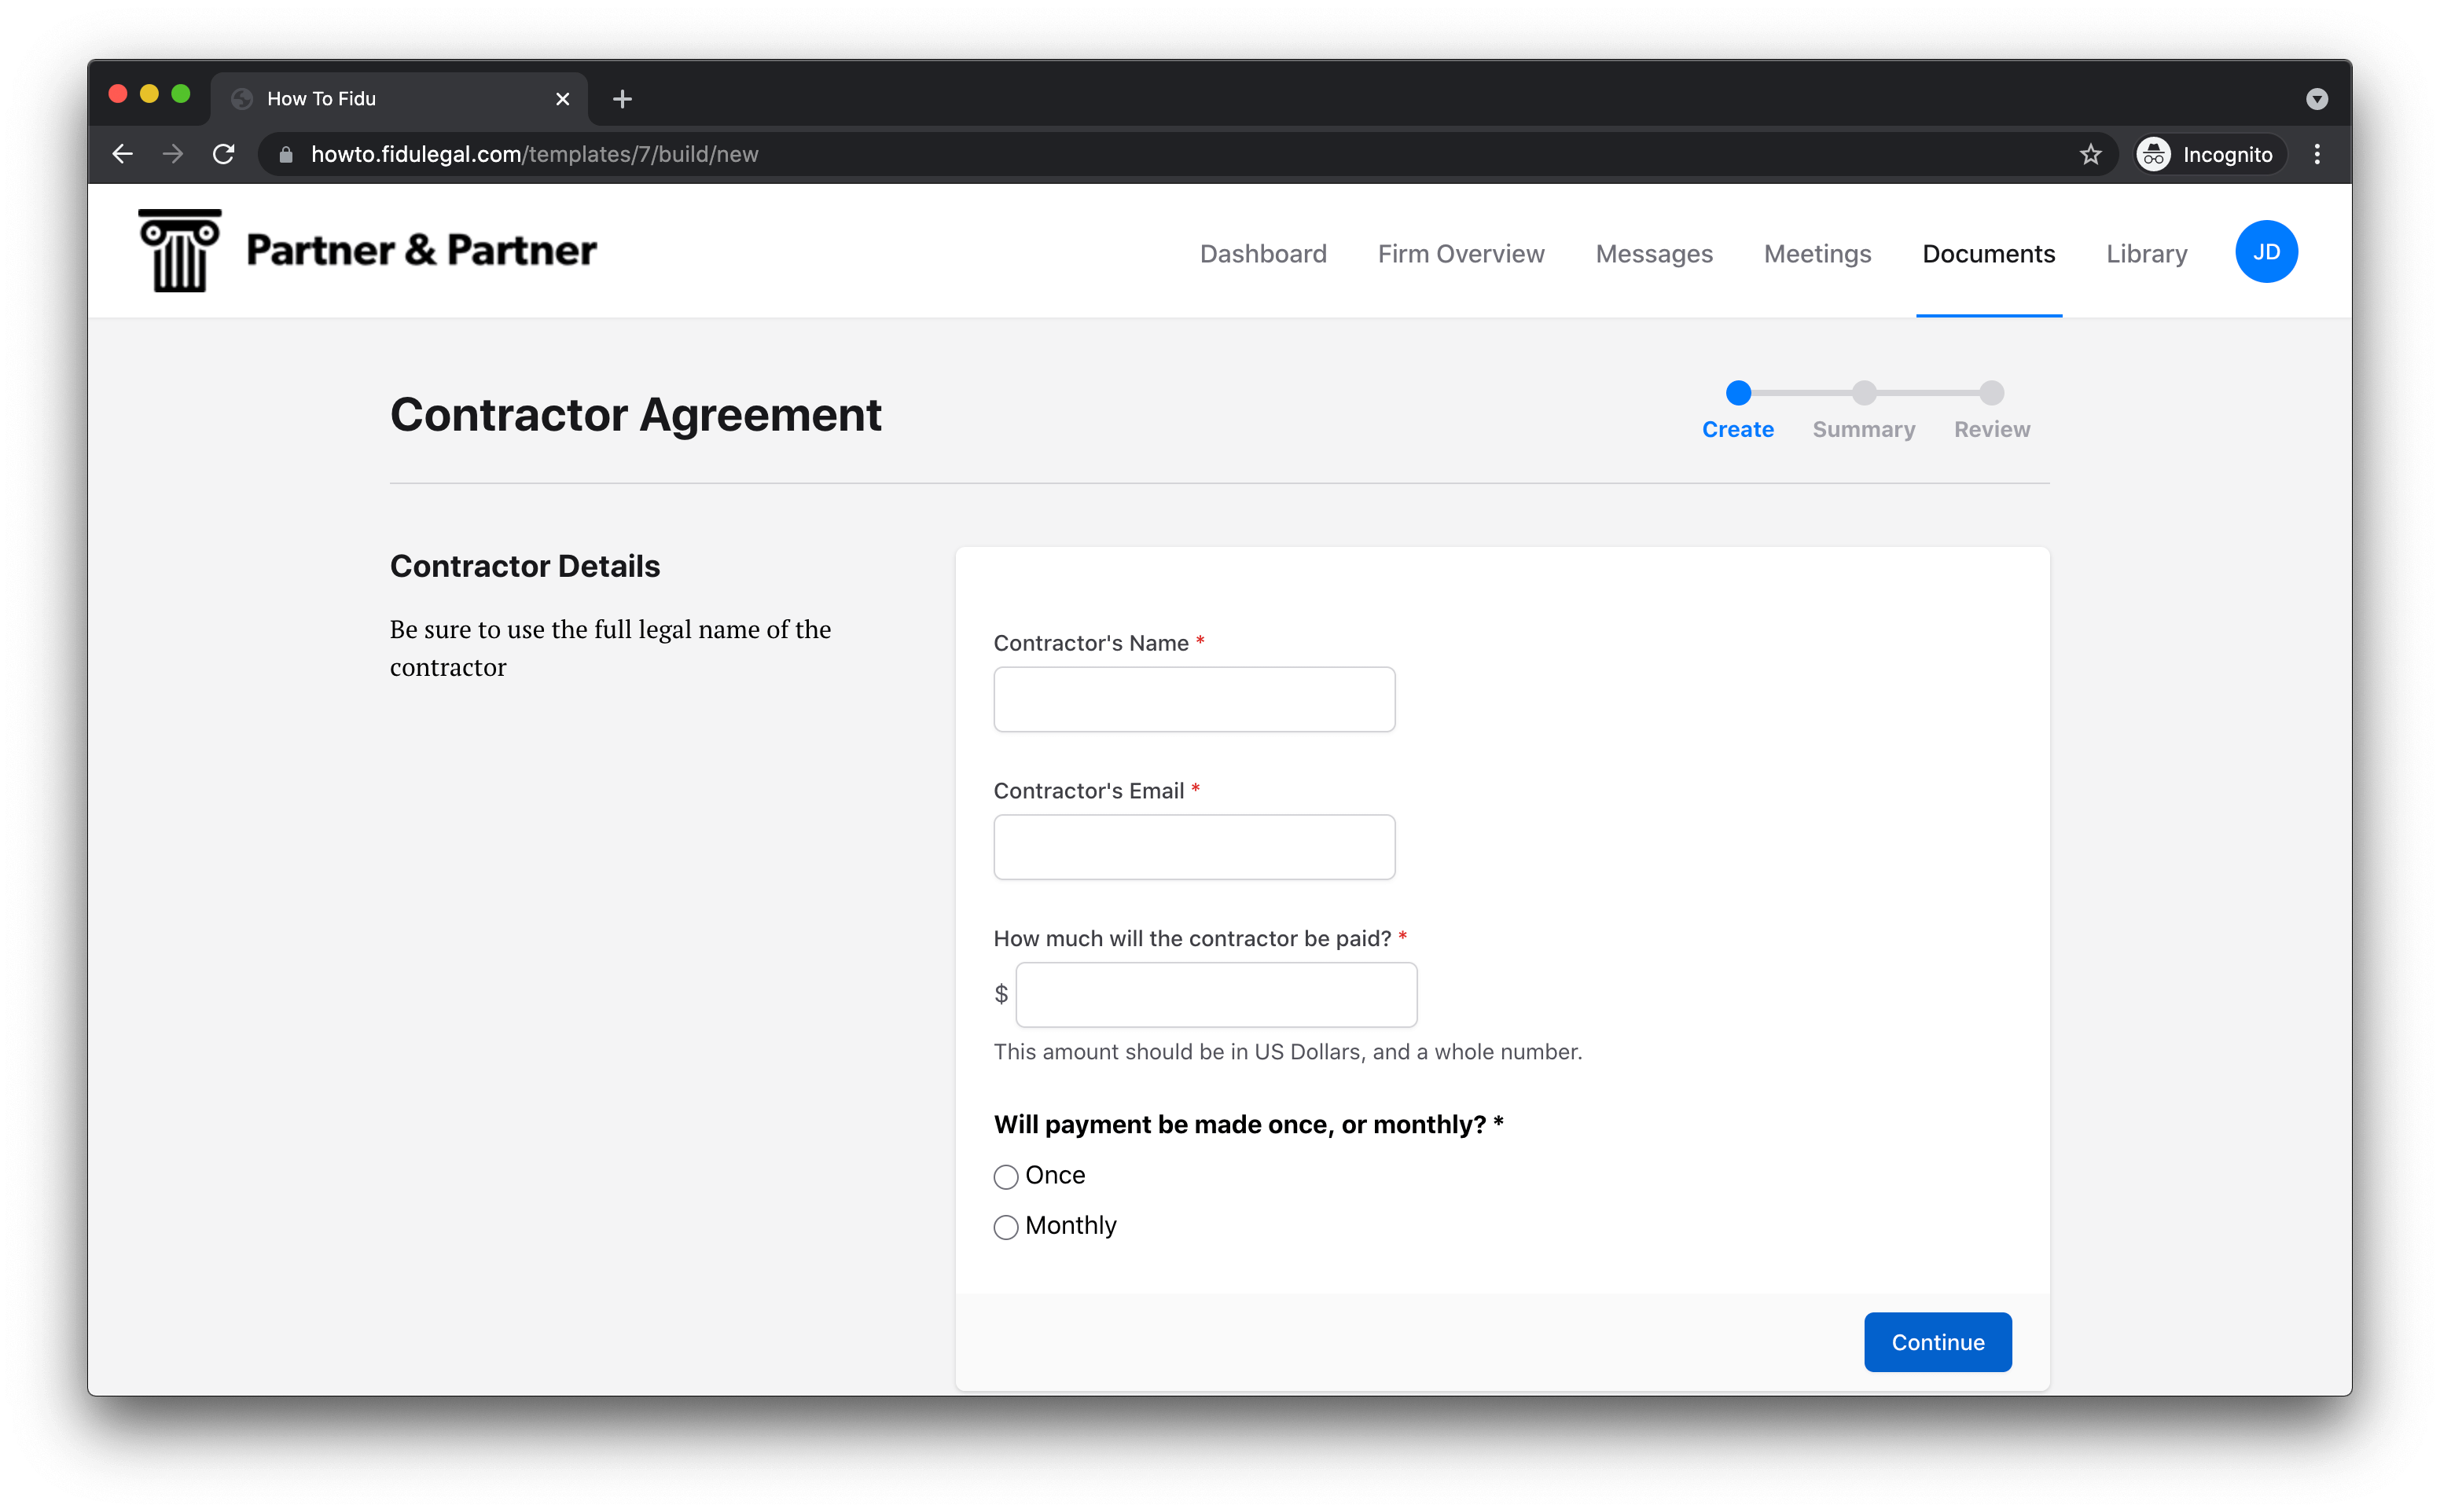Click the green fullscreen window button
Image resolution: width=2440 pixels, height=1512 pixels.
tap(181, 94)
